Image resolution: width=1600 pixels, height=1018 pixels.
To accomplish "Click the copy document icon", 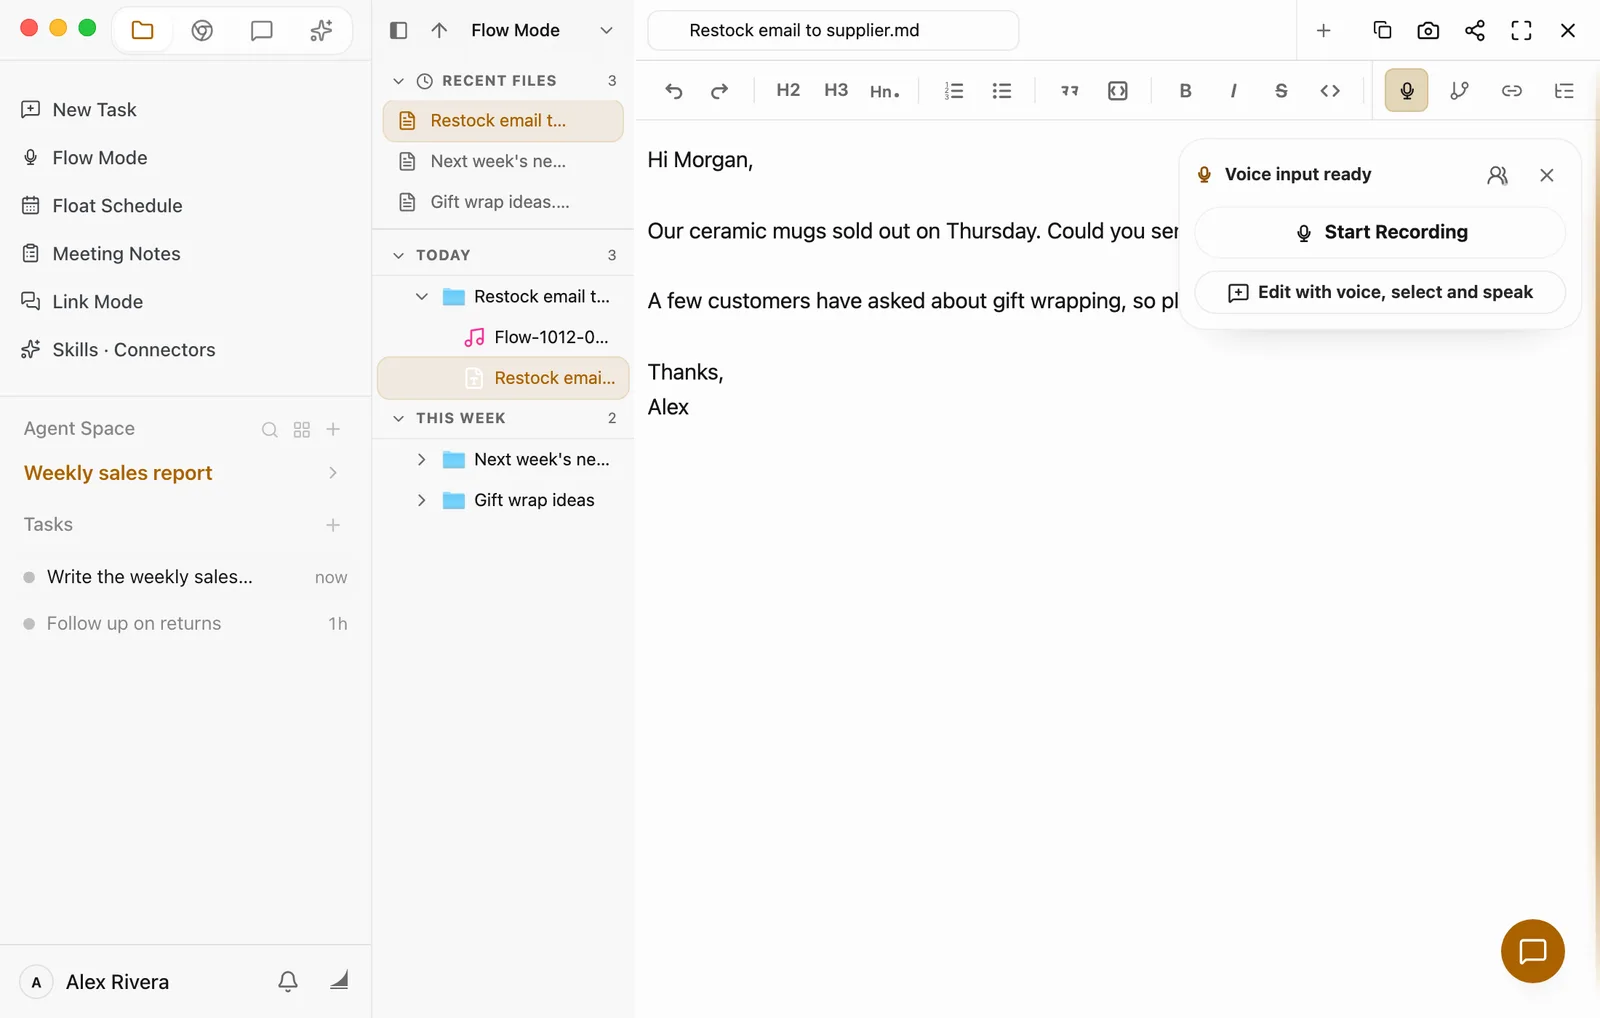I will tap(1382, 30).
